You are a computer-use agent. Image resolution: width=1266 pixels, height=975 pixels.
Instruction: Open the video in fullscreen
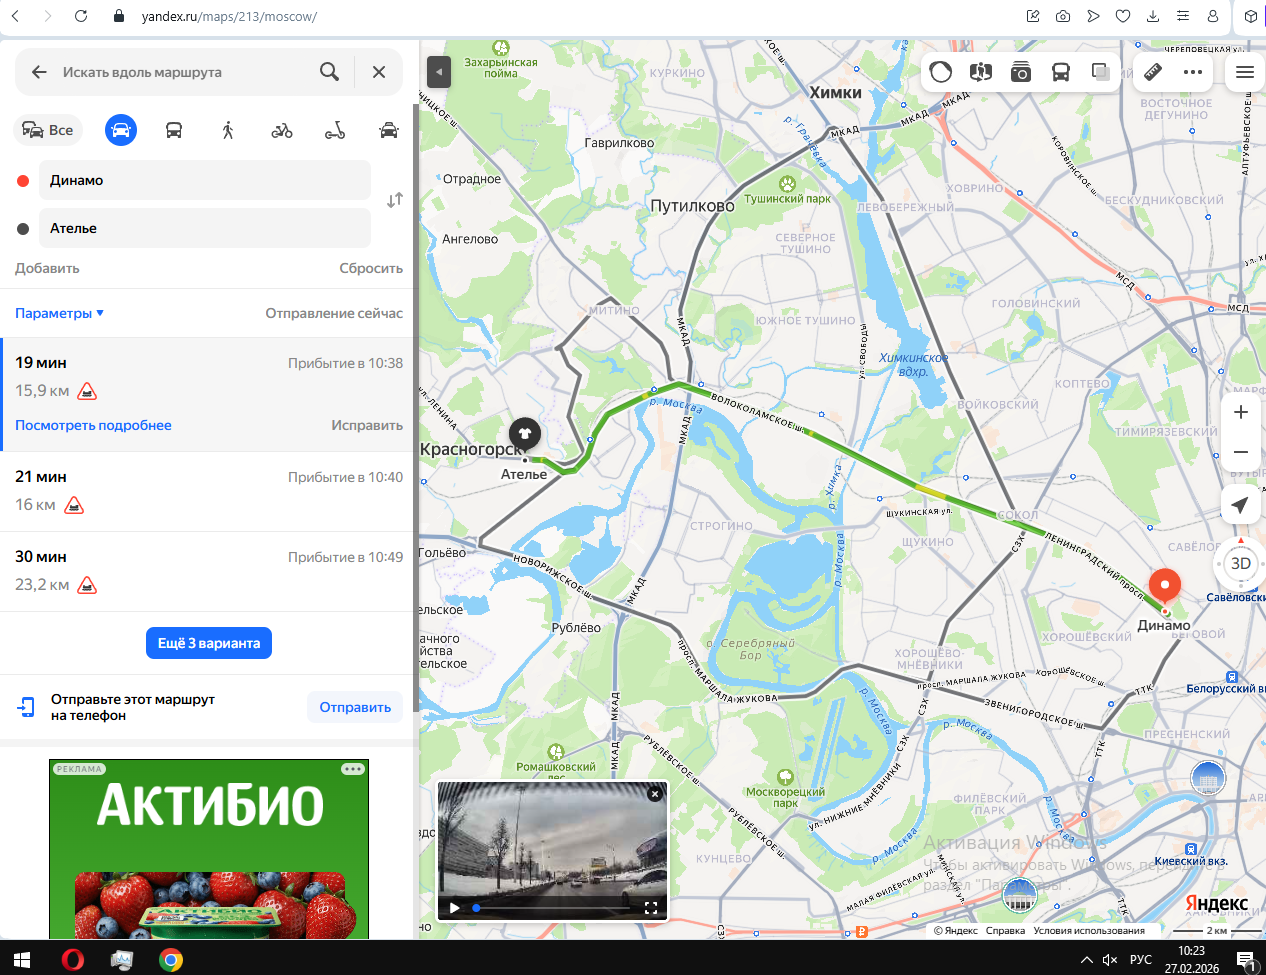(x=651, y=908)
